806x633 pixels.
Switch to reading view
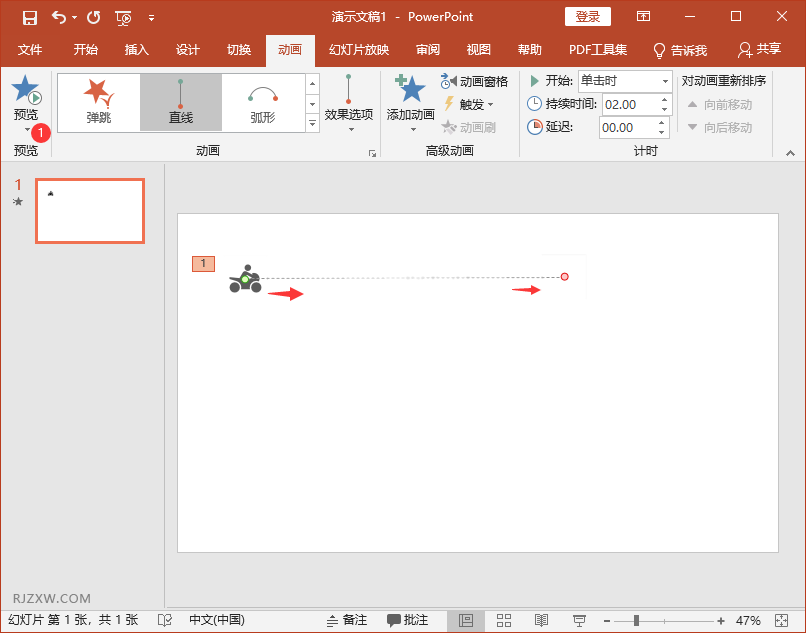541,620
